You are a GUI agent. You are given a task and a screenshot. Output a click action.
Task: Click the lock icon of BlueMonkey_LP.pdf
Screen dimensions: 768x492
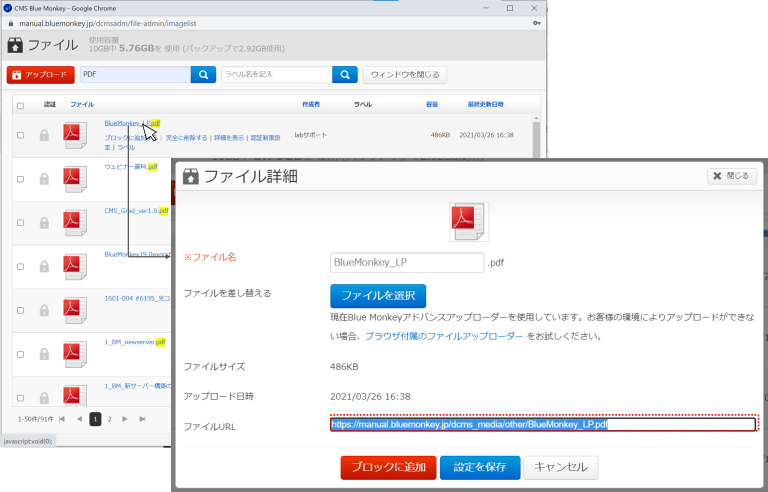click(x=44, y=135)
